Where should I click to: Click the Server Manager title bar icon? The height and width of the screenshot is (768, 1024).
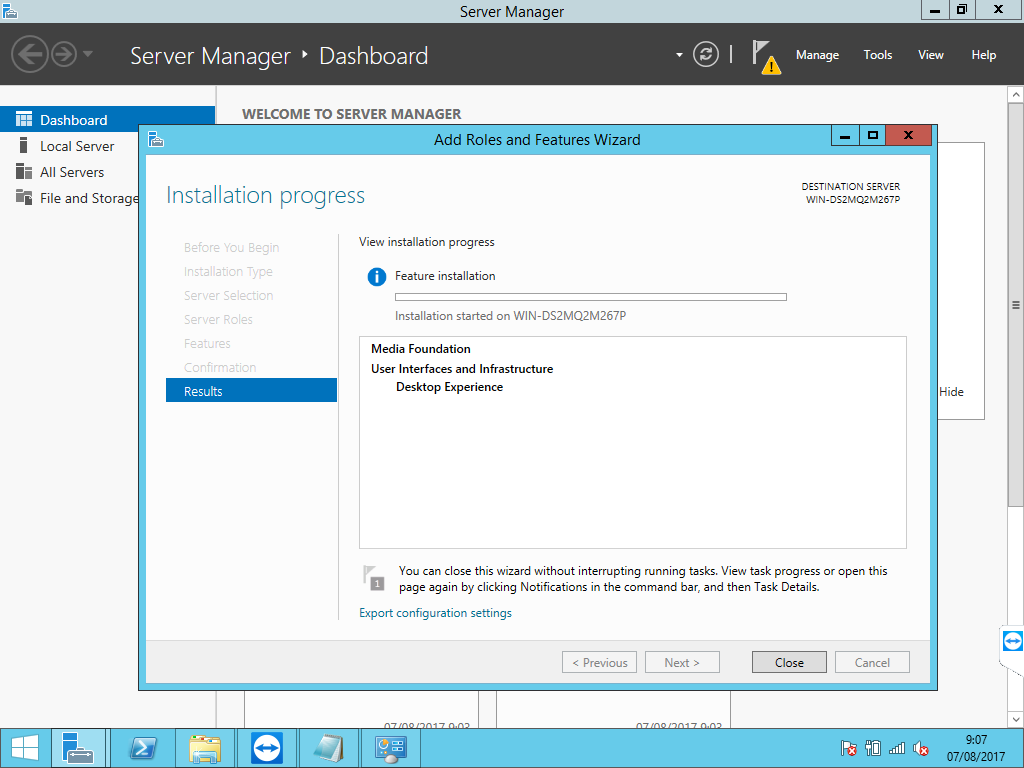pos(9,10)
